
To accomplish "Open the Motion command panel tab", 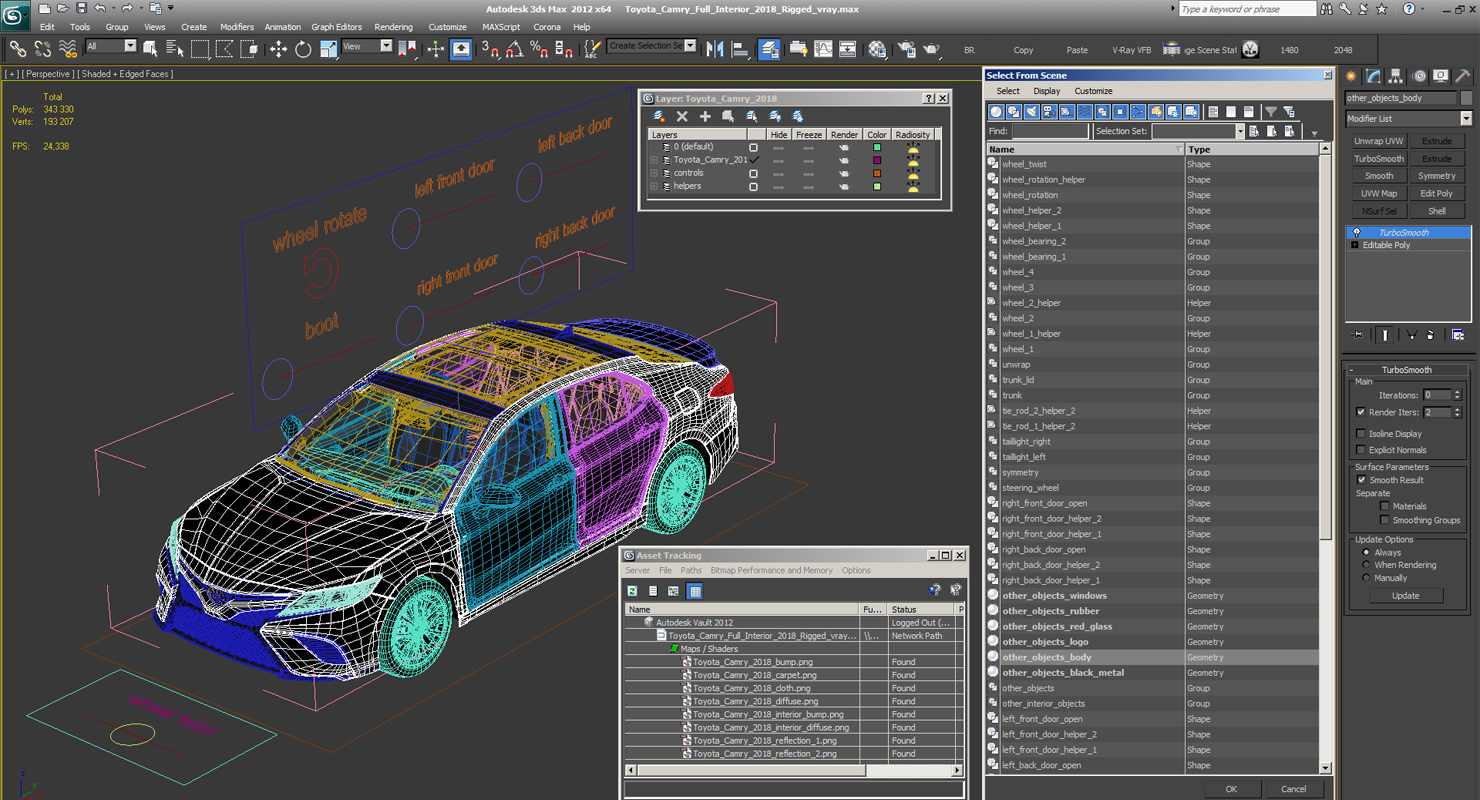I will tap(1418, 76).
